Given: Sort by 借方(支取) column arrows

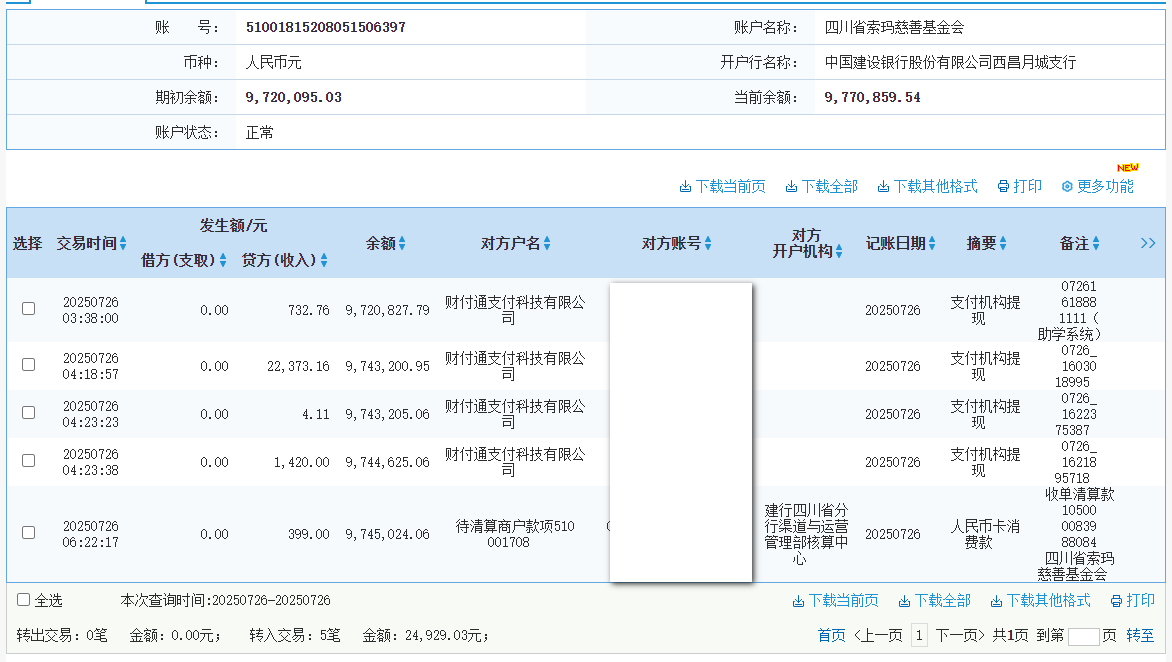Looking at the screenshot, I should coord(223,260).
